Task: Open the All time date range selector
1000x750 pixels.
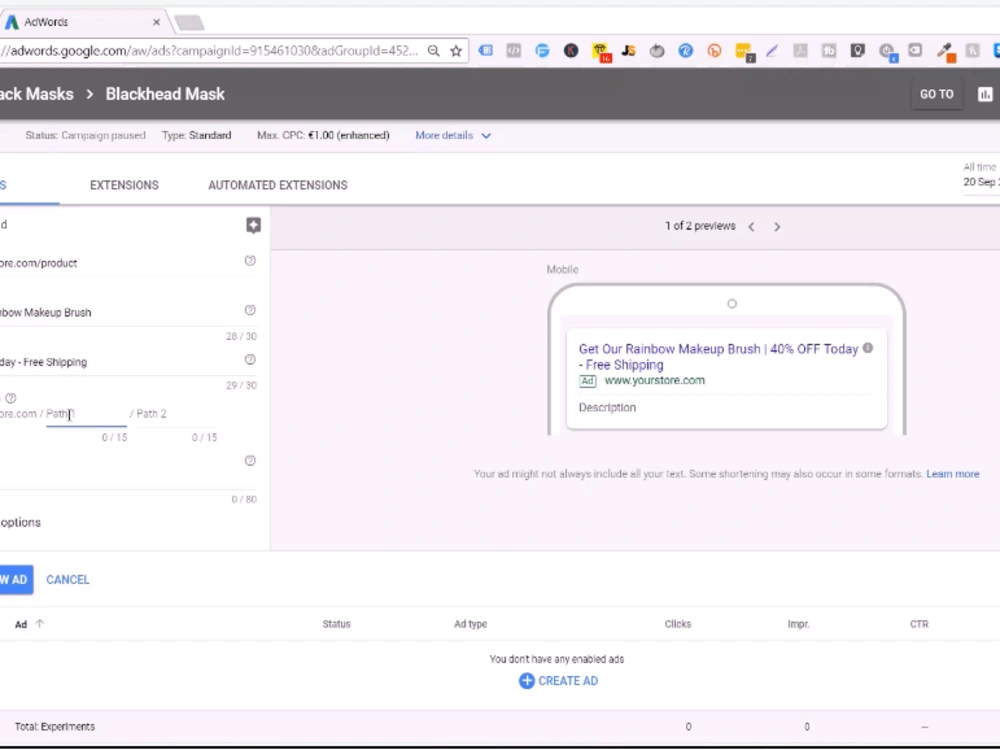Action: (981, 175)
